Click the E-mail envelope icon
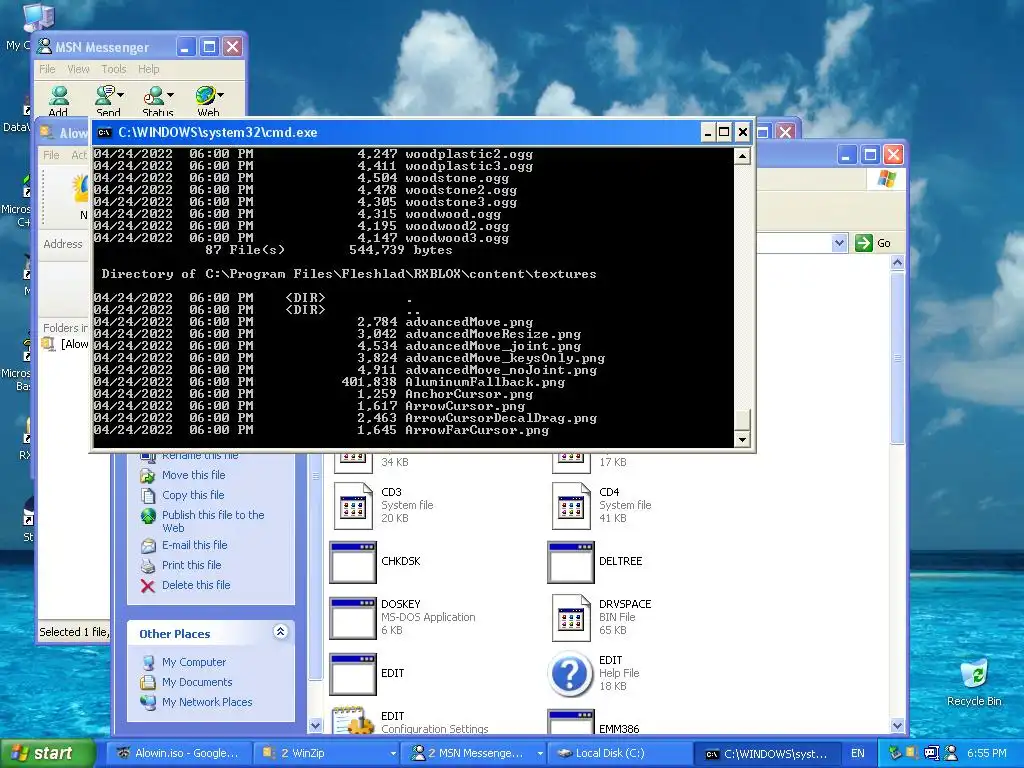Viewport: 1024px width, 768px height. coord(148,545)
